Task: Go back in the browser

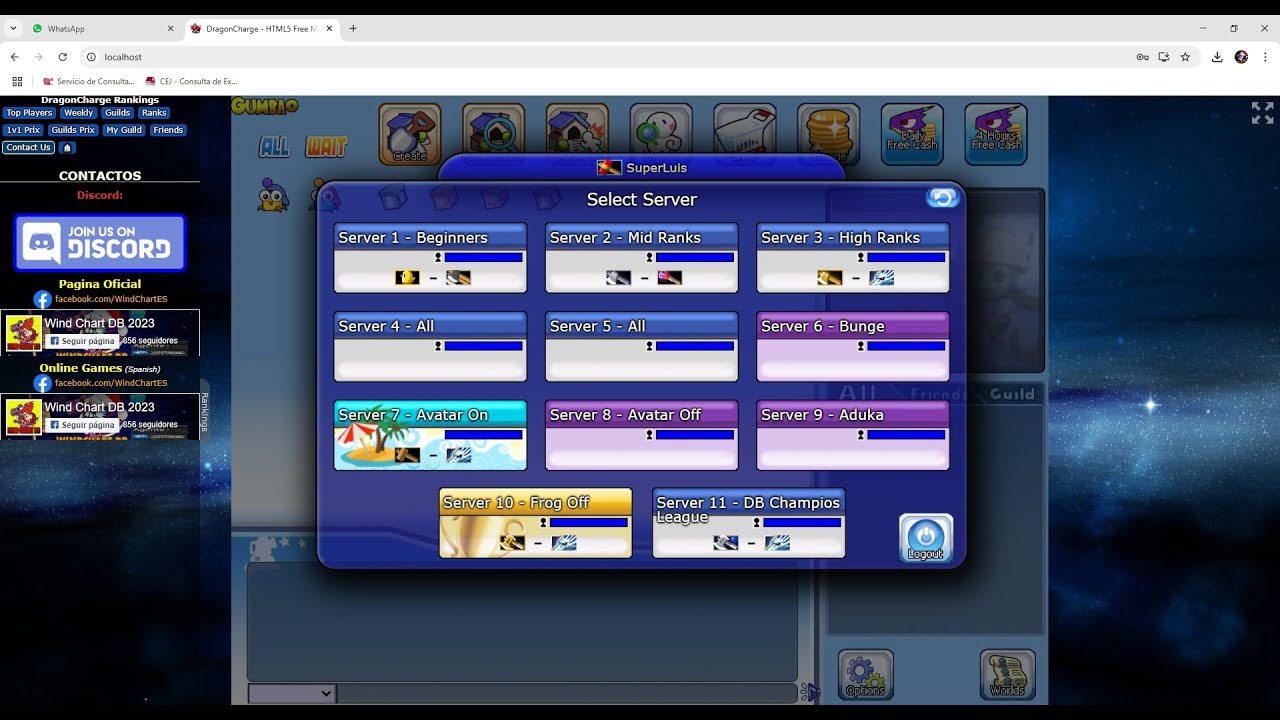Action: click(14, 57)
